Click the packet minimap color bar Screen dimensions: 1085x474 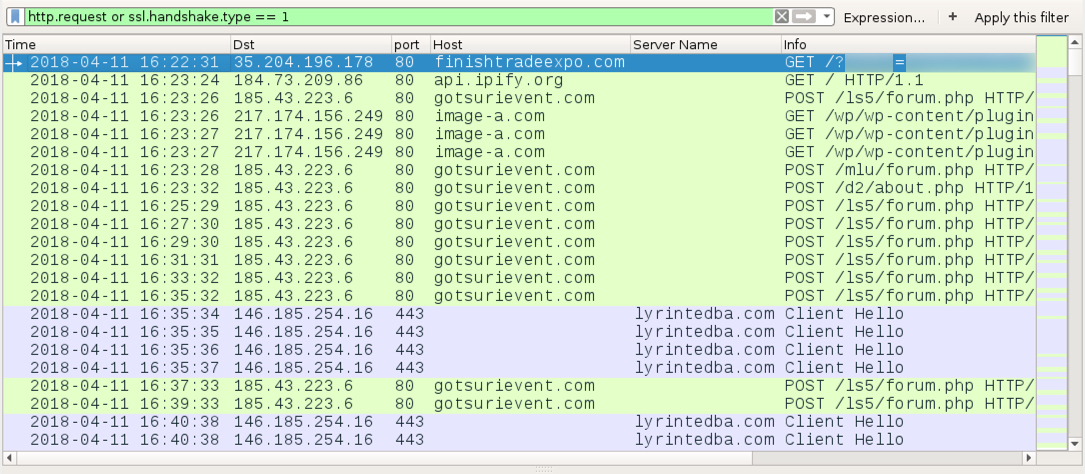[x=1052, y=242]
